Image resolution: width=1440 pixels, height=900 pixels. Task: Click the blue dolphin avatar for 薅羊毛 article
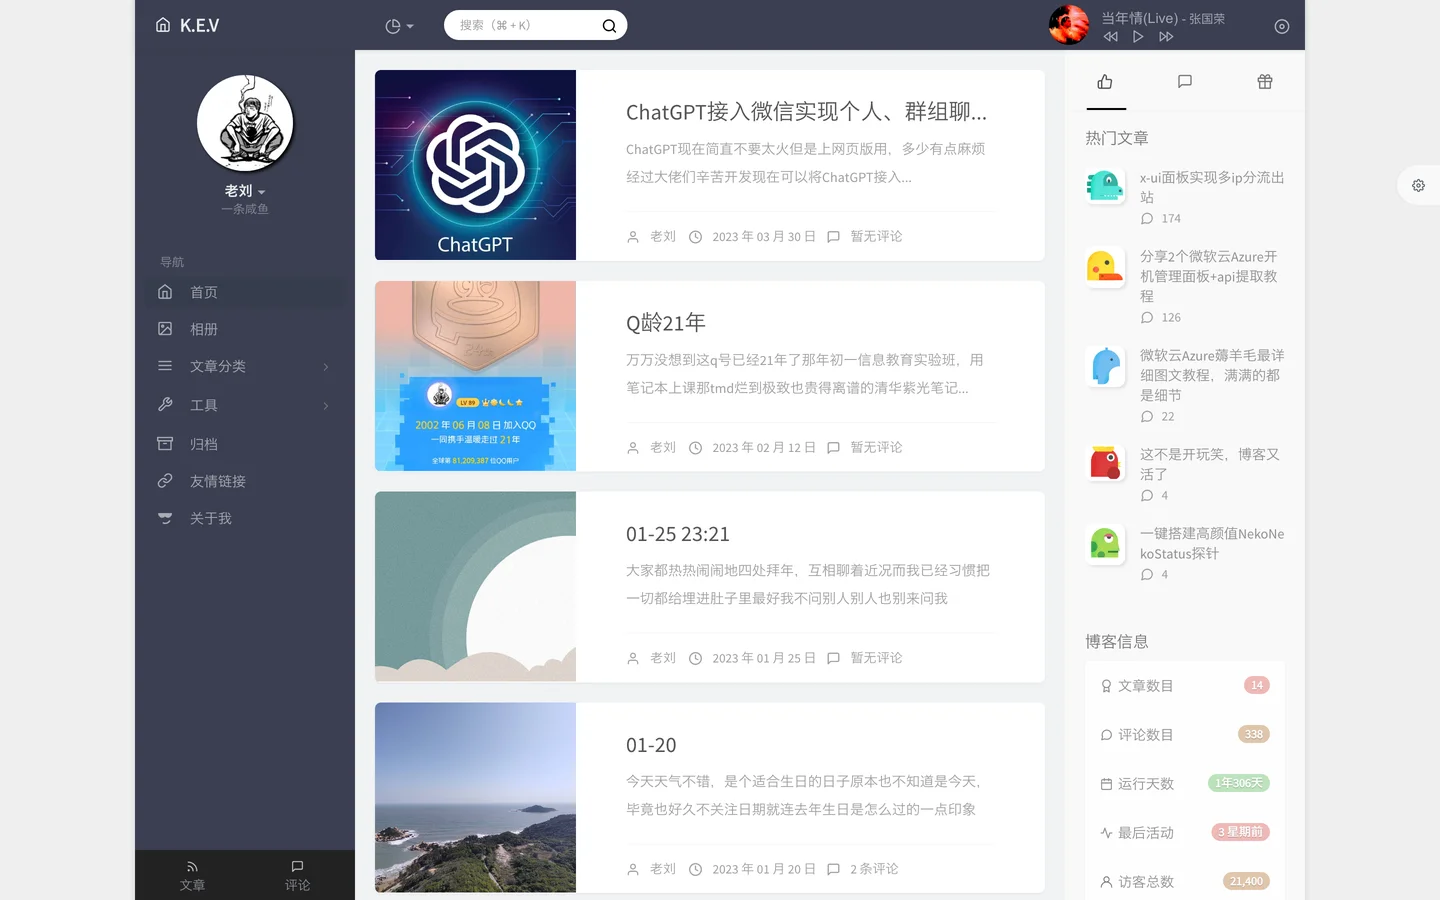[1105, 366]
